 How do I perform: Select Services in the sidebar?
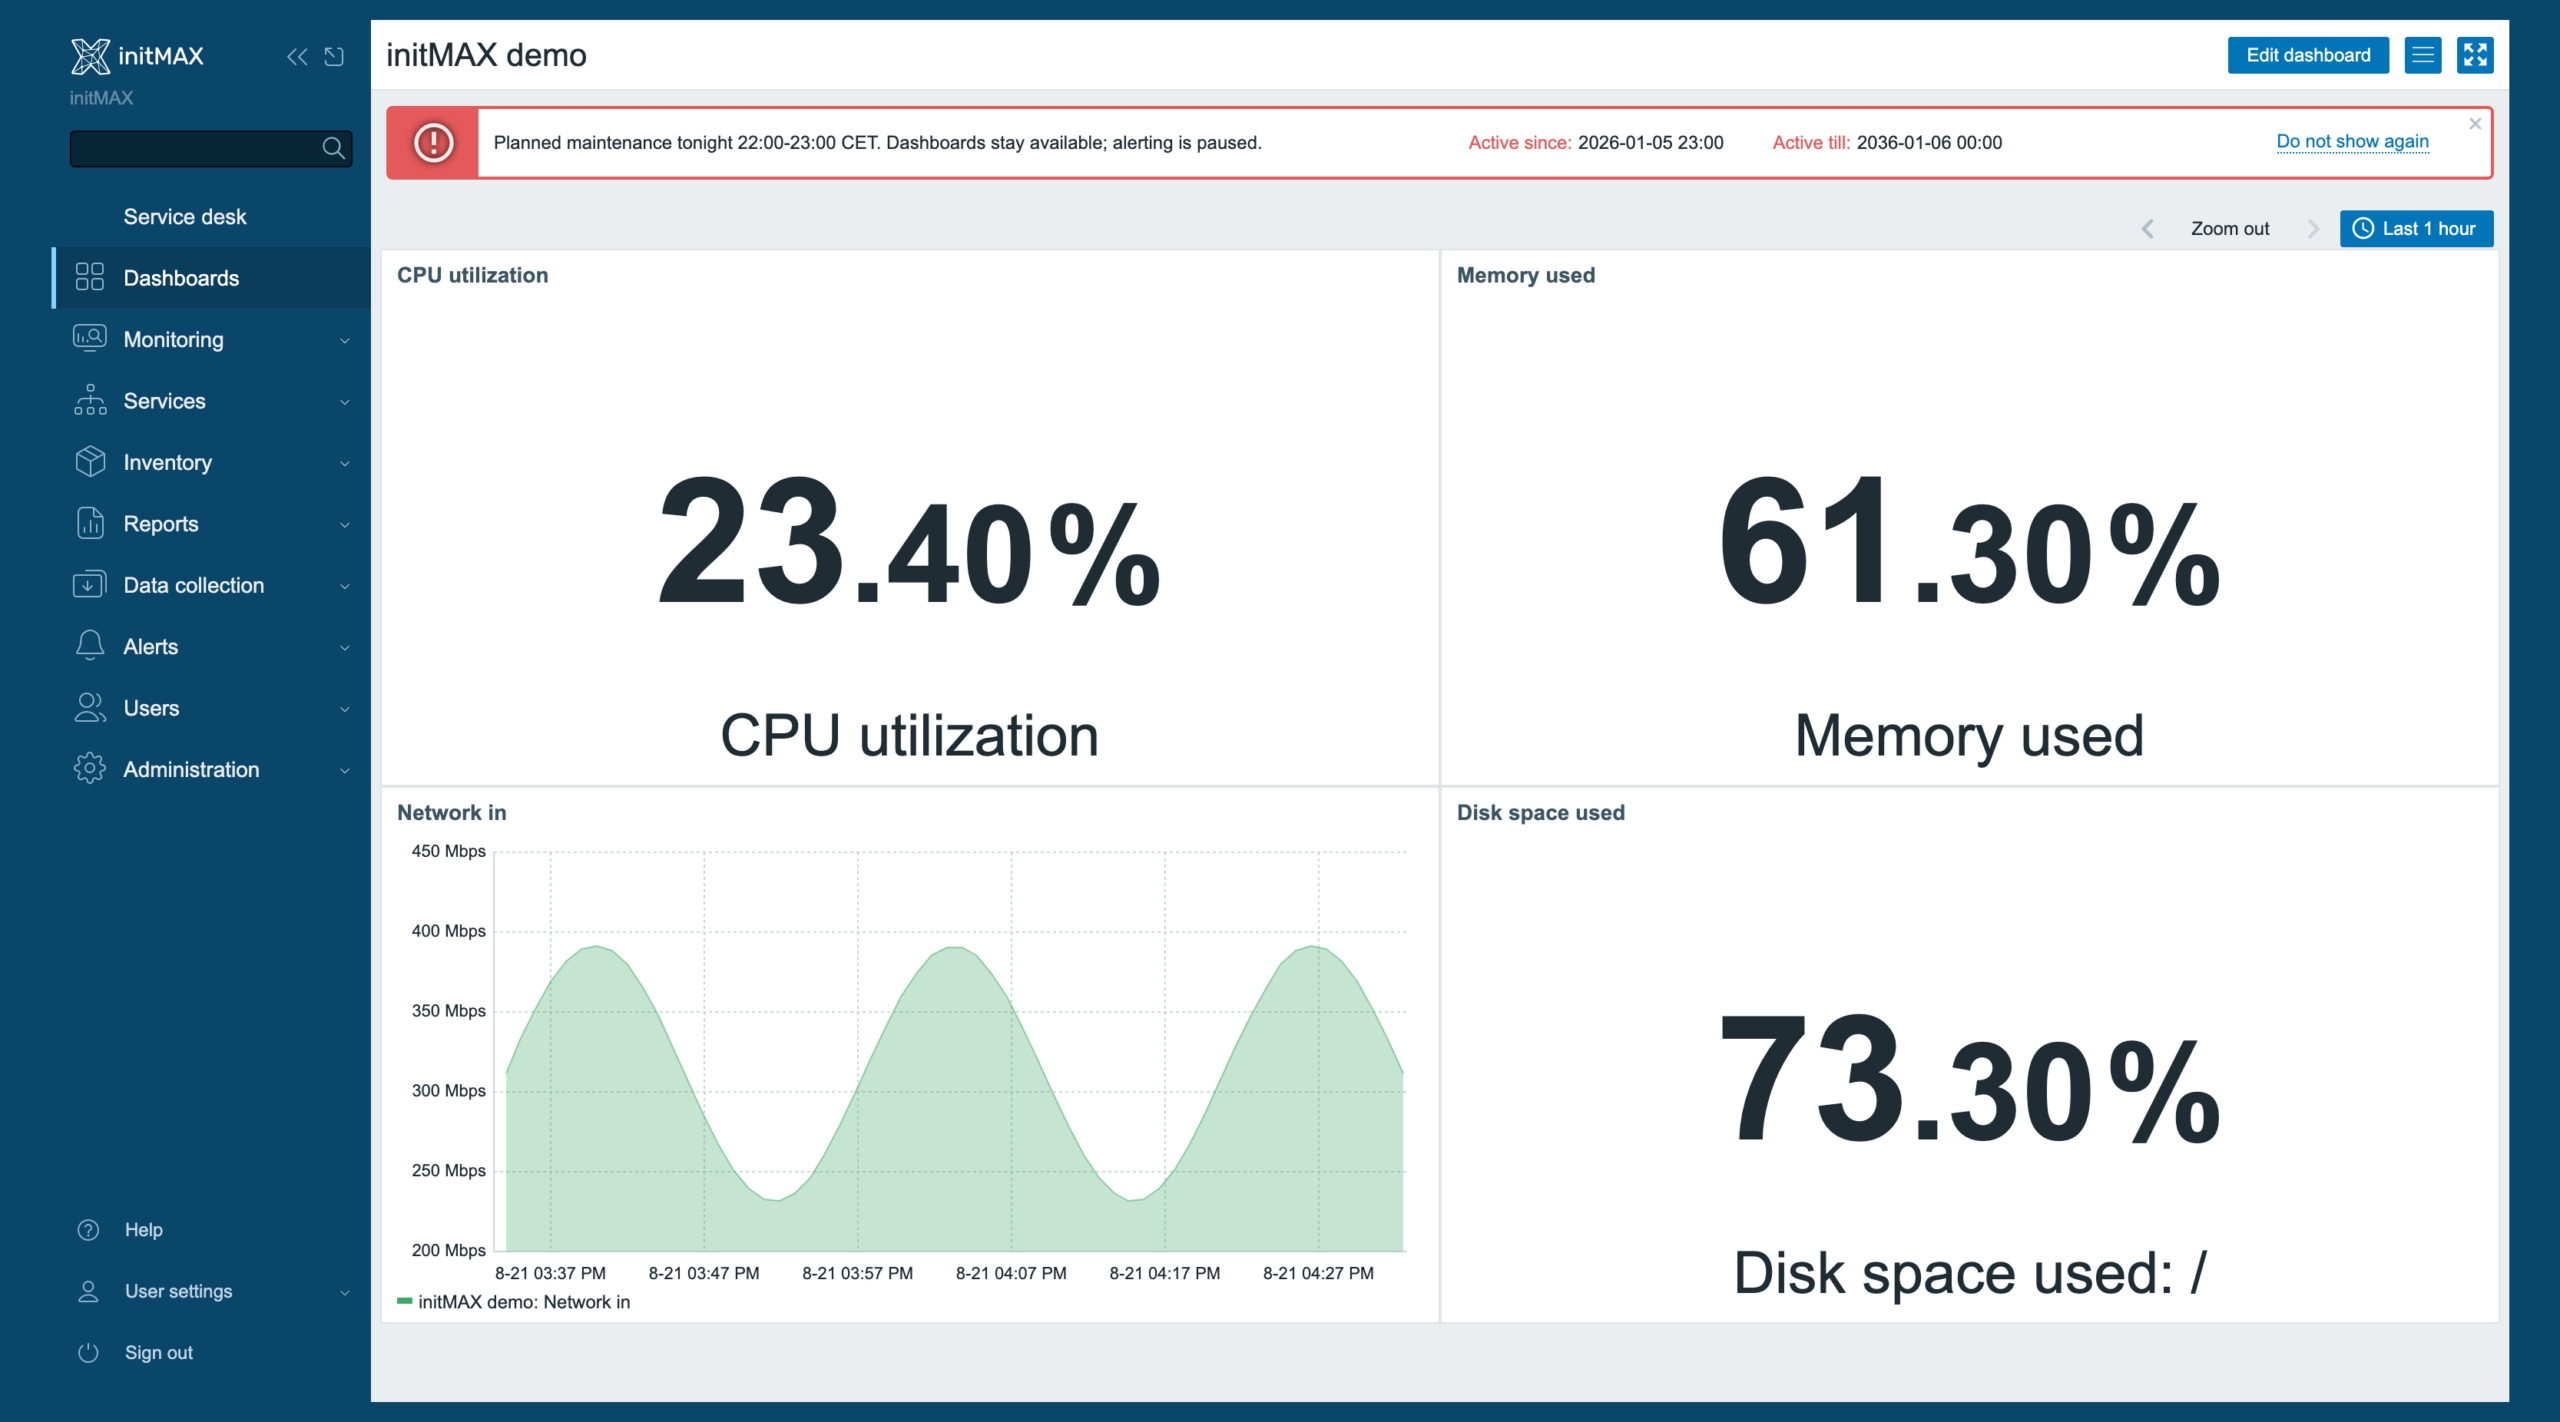[211, 401]
